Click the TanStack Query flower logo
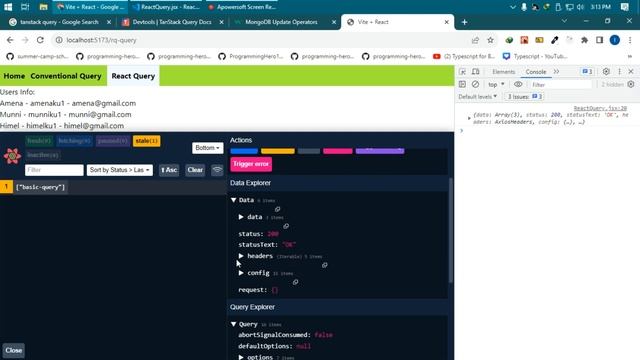This screenshot has height=360, width=640. pos(12,156)
